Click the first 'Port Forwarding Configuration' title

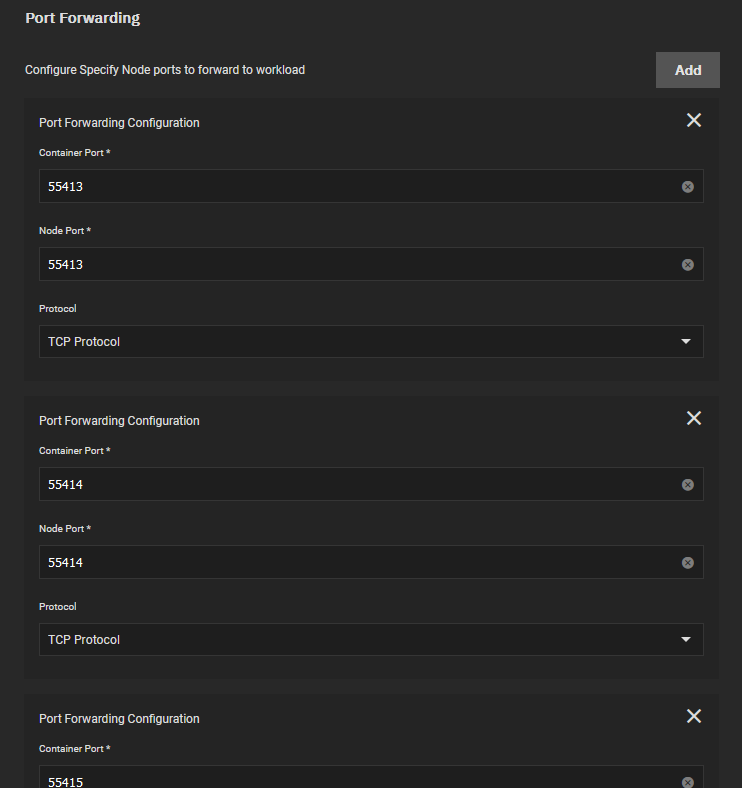click(x=119, y=123)
